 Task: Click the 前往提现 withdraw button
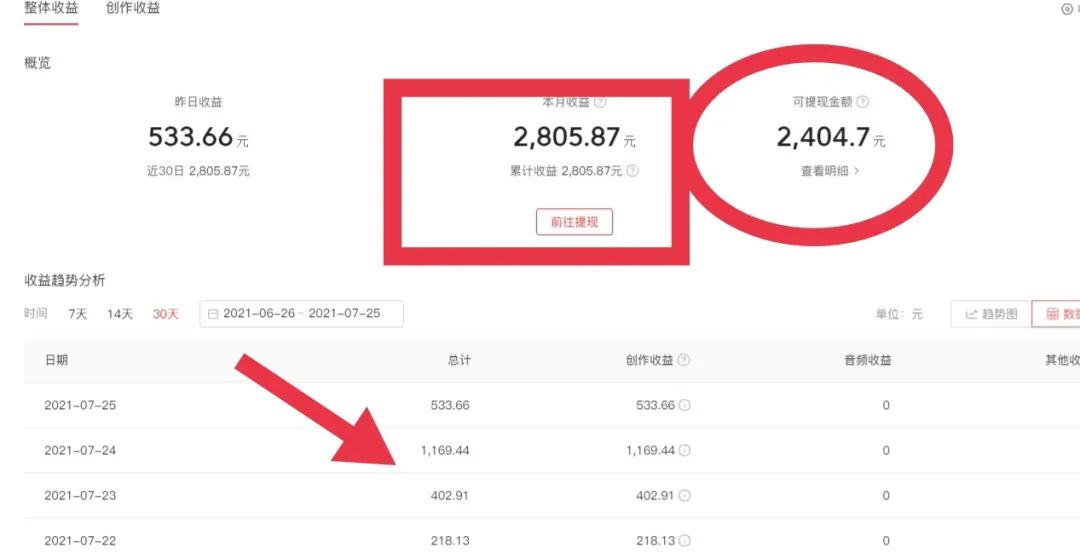[574, 222]
